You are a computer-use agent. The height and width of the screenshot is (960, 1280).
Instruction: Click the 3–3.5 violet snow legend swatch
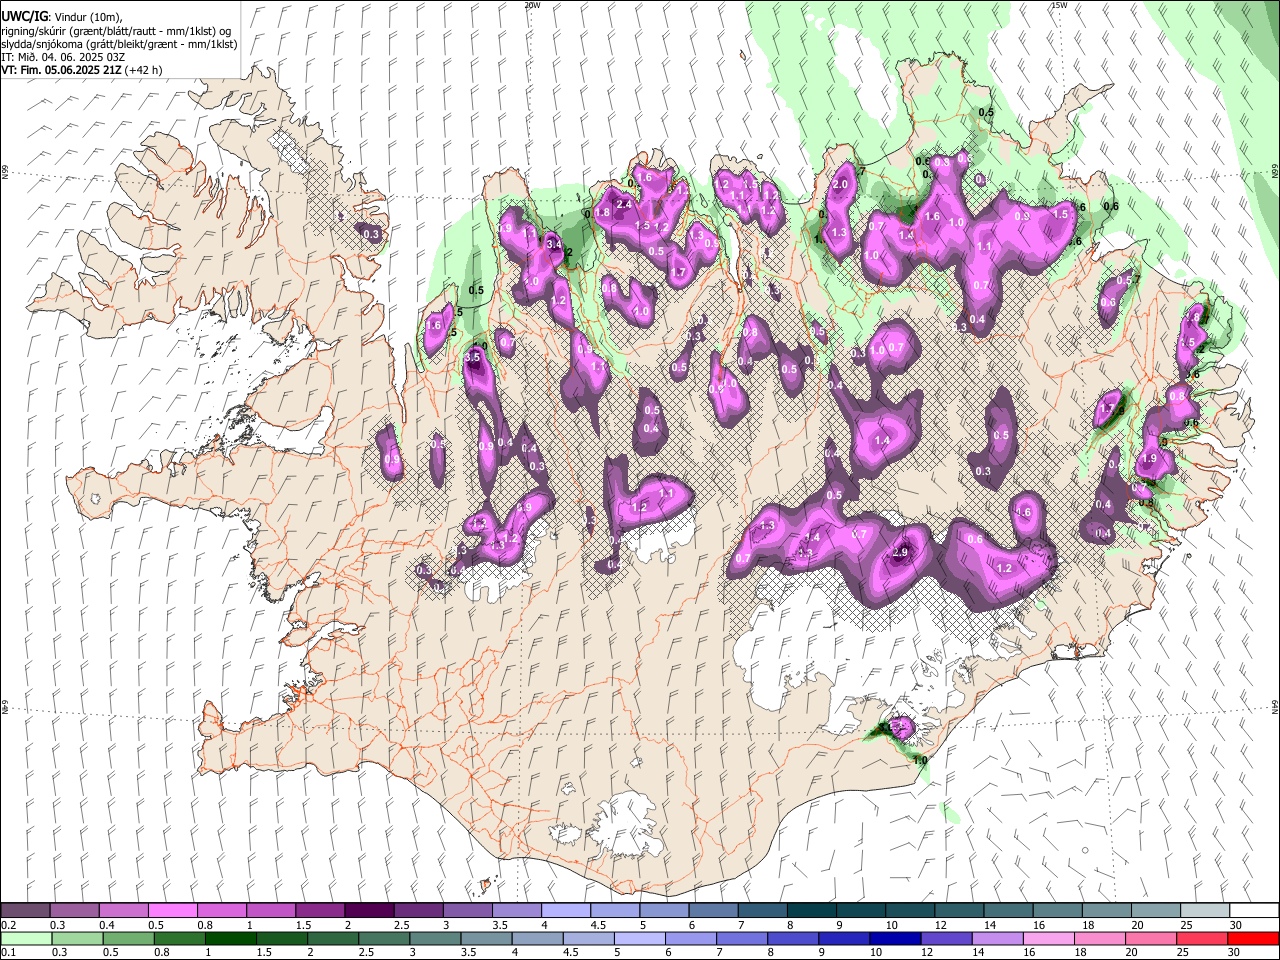coord(467,911)
